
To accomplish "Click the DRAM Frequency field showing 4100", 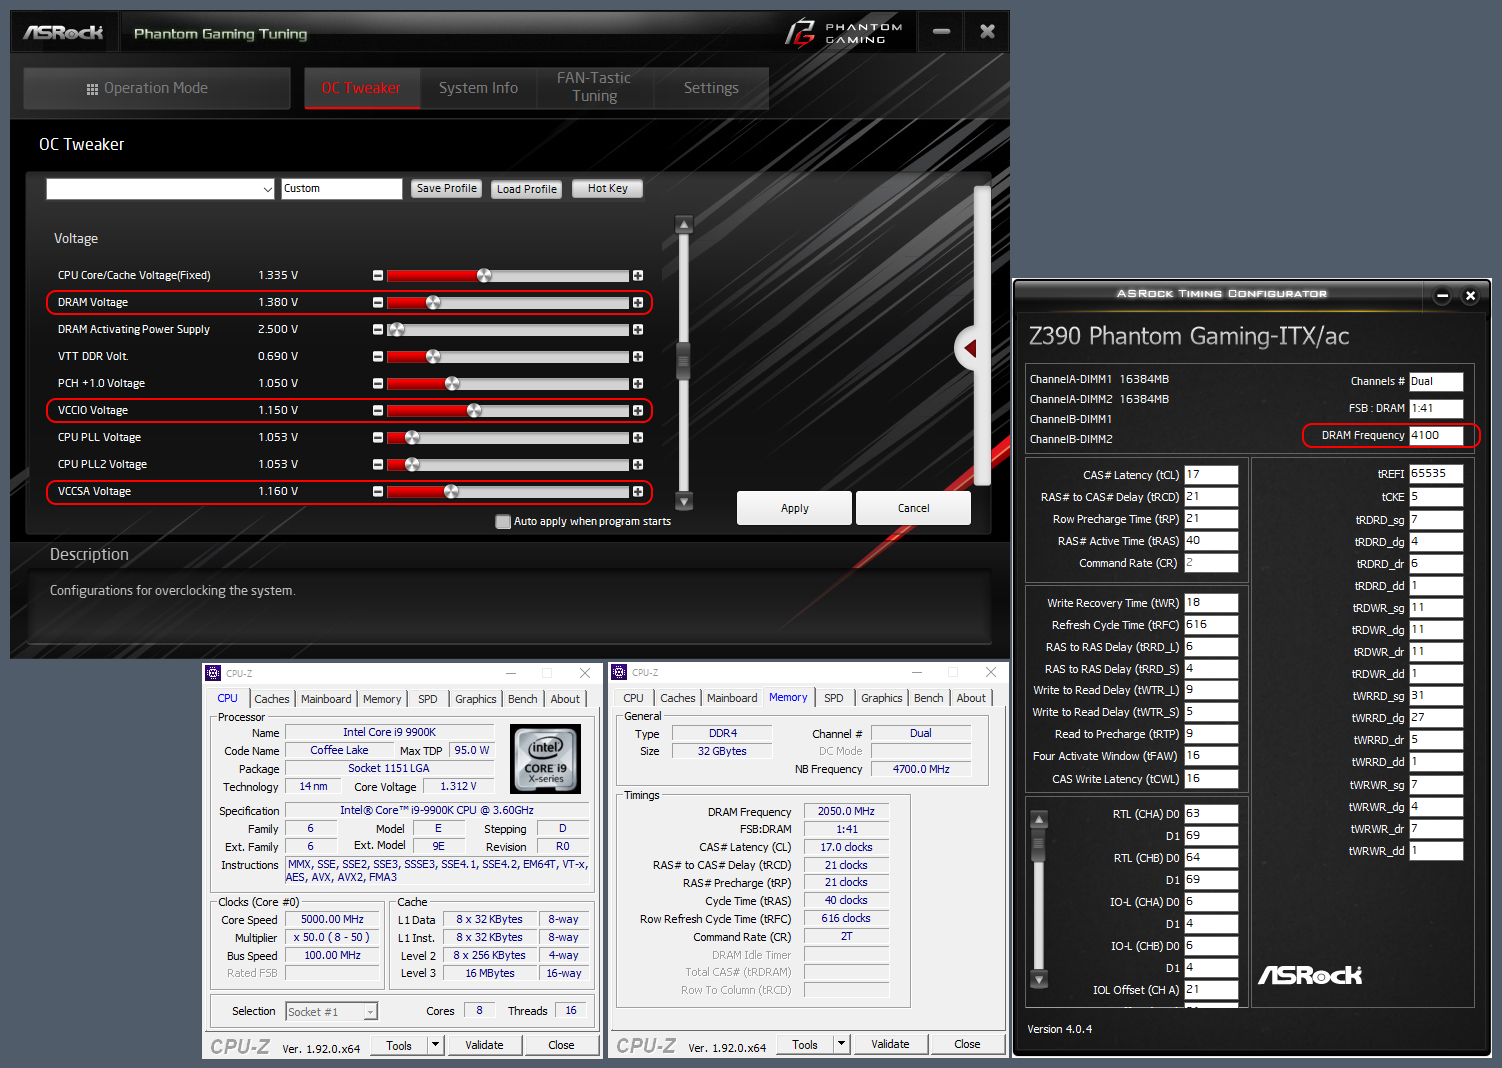I will tap(1436, 435).
